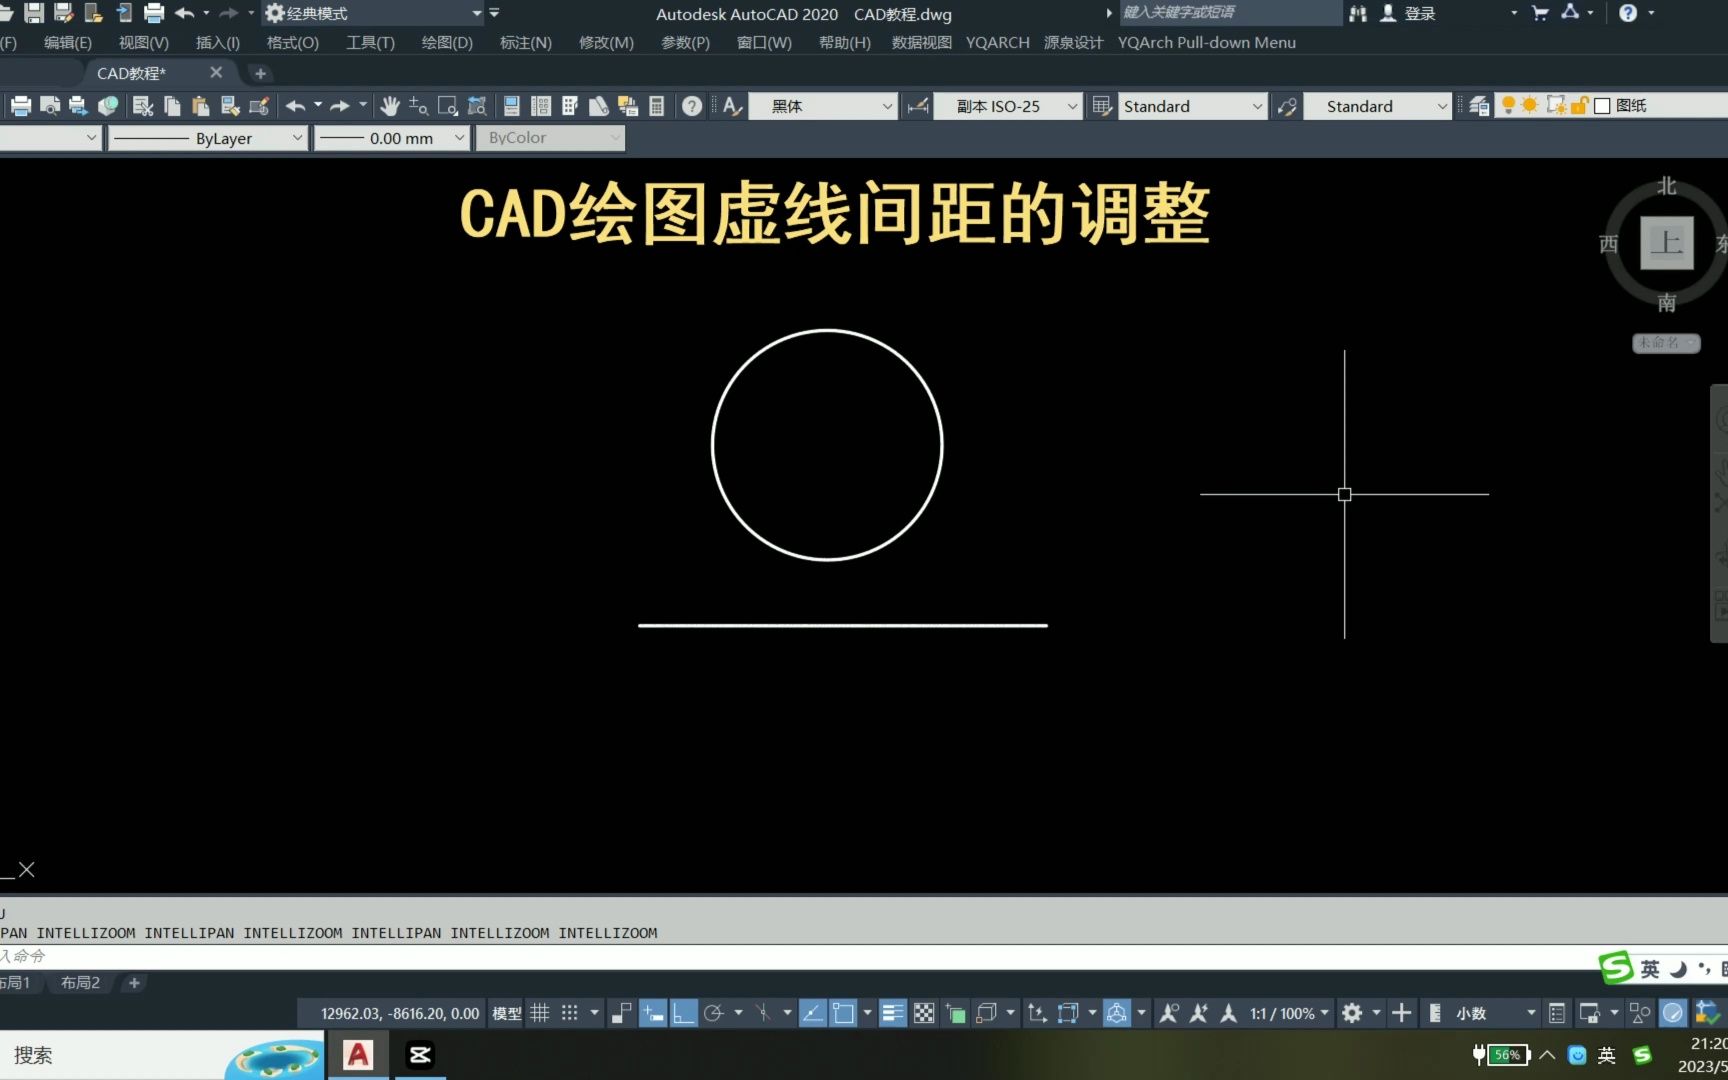Switch to the 布局2 layout tab
This screenshot has height=1080, width=1728.
(x=80, y=983)
